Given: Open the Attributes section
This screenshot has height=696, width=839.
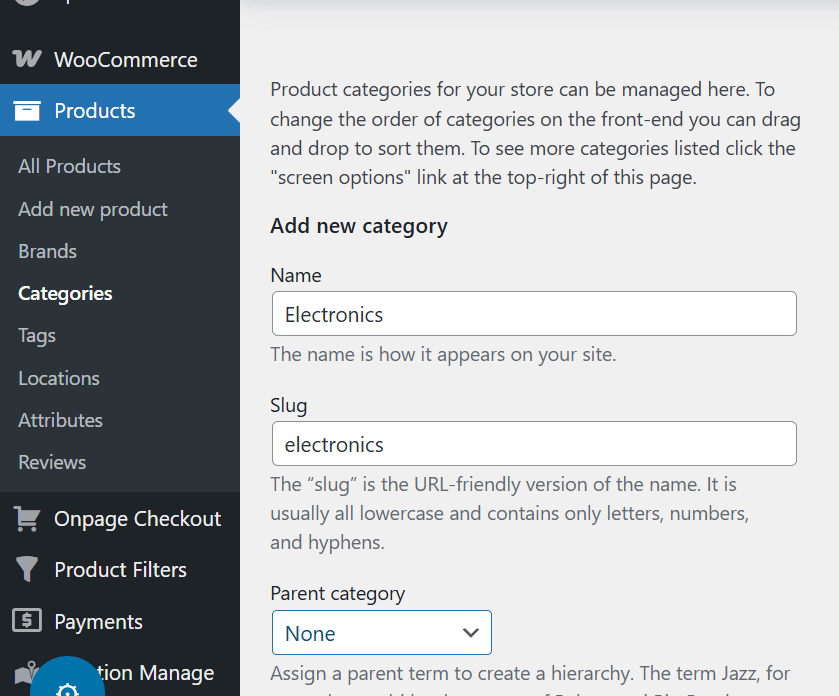Looking at the screenshot, I should 60,420.
